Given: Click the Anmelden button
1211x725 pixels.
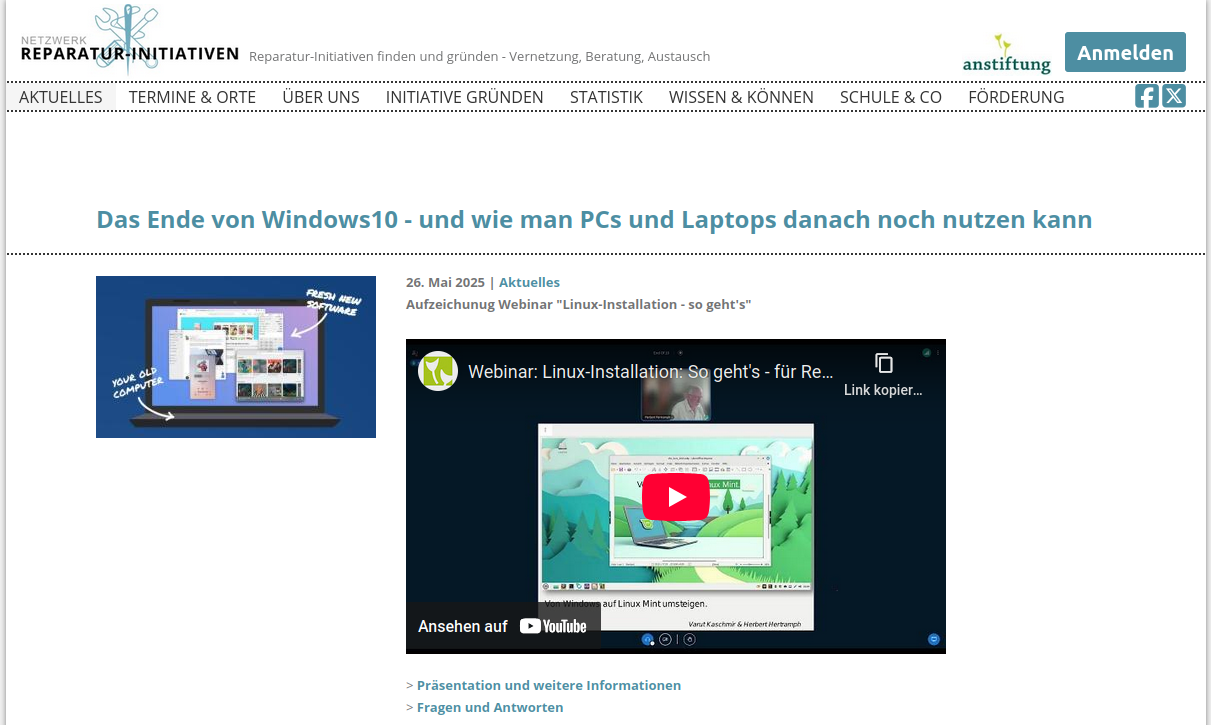Looking at the screenshot, I should pos(1125,52).
